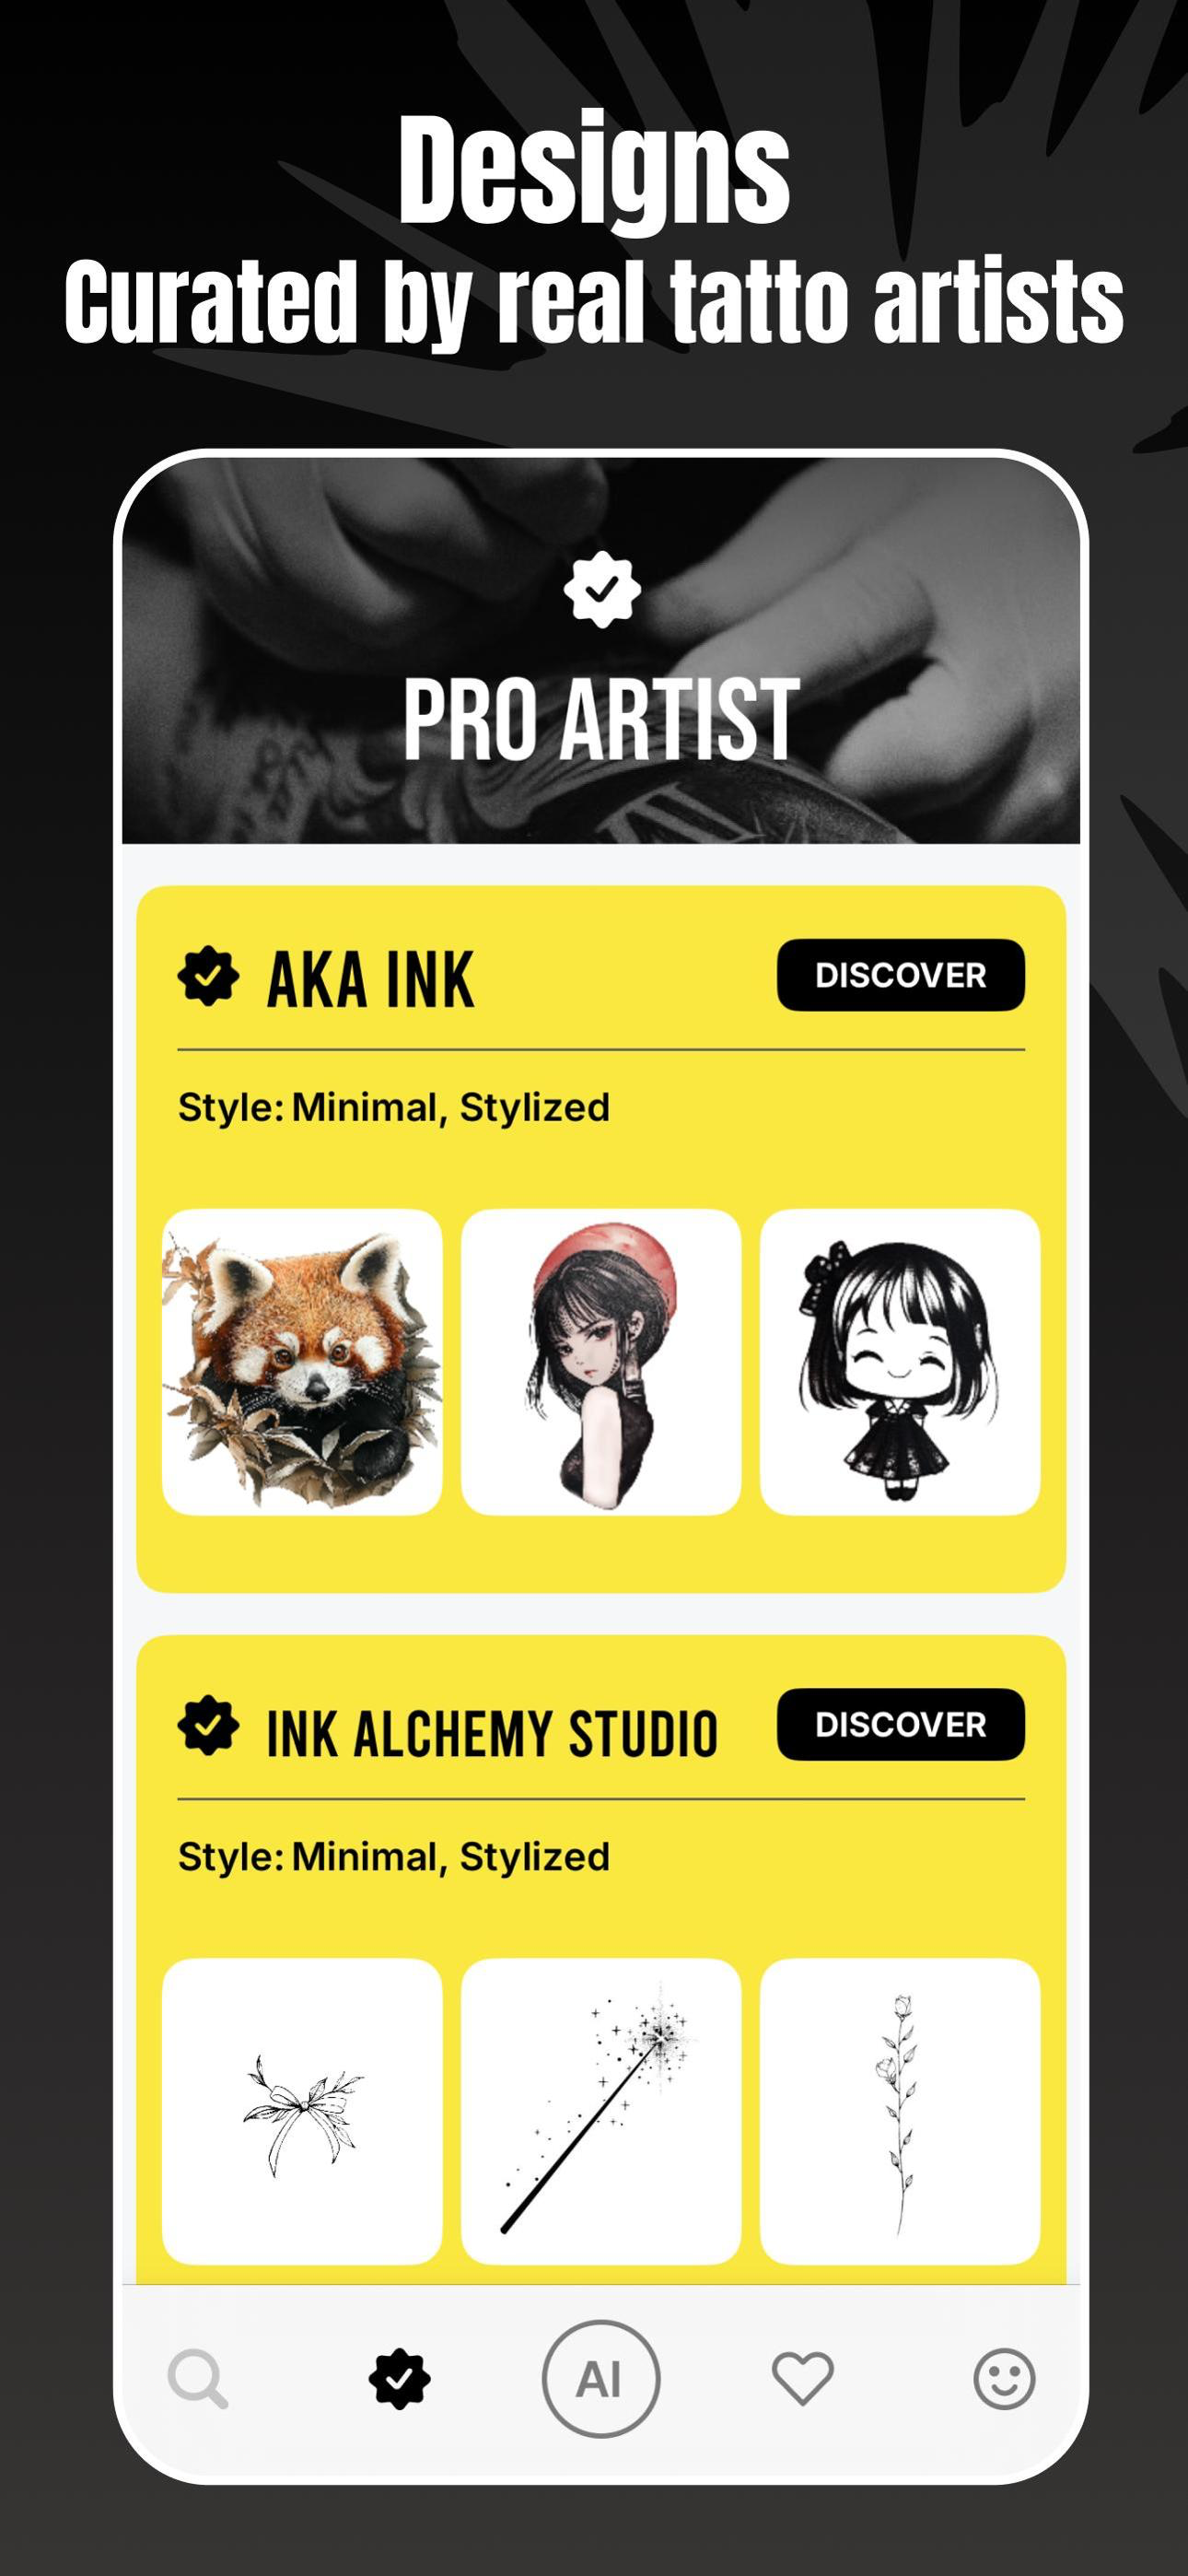This screenshot has height=2576, width=1188.
Task: Tap the white verified badge above PRO ARTIST
Action: 602,590
